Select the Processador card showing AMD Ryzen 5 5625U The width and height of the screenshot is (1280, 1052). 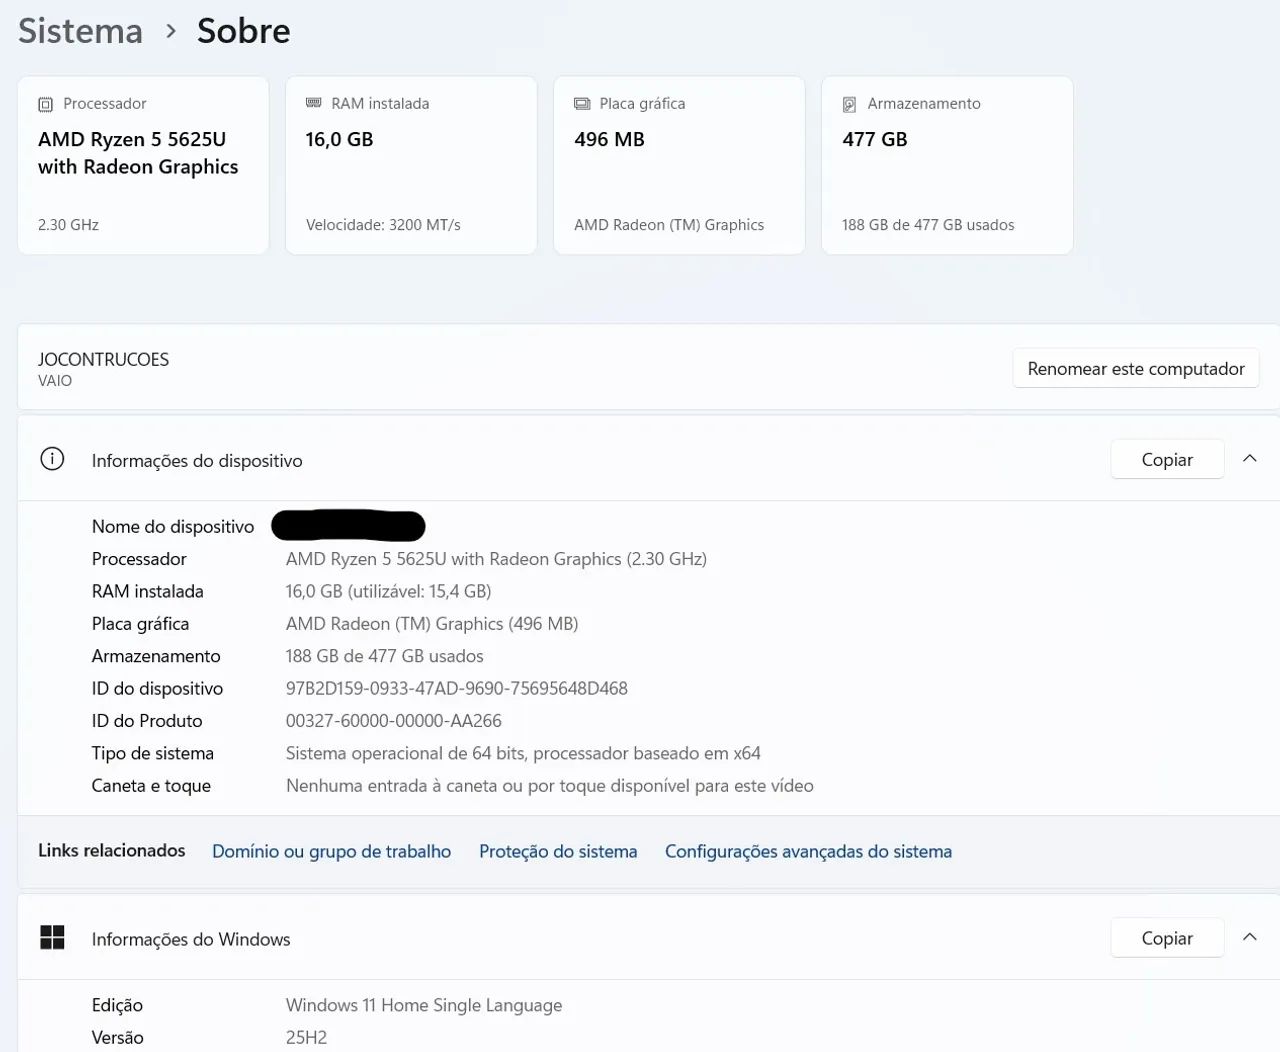tap(143, 165)
